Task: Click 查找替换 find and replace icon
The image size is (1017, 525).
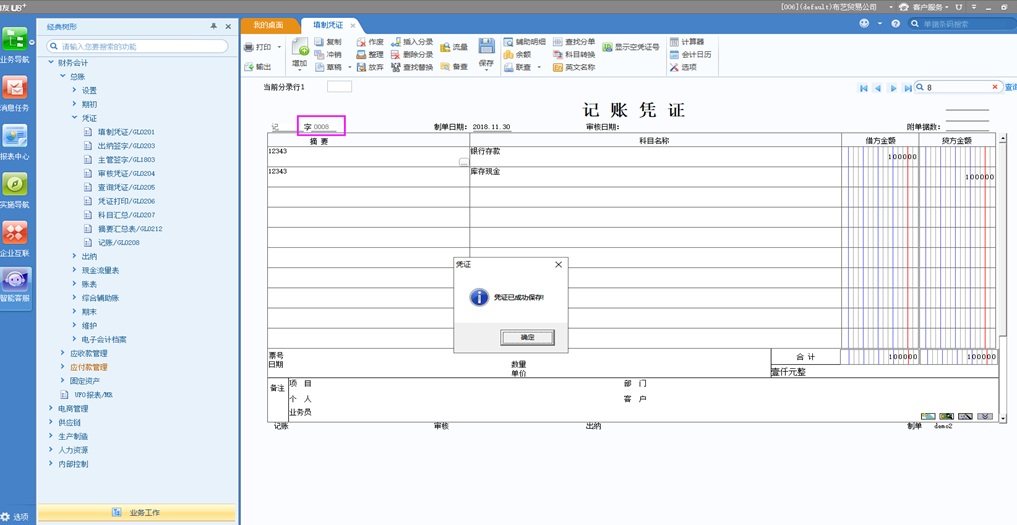Action: 396,67
